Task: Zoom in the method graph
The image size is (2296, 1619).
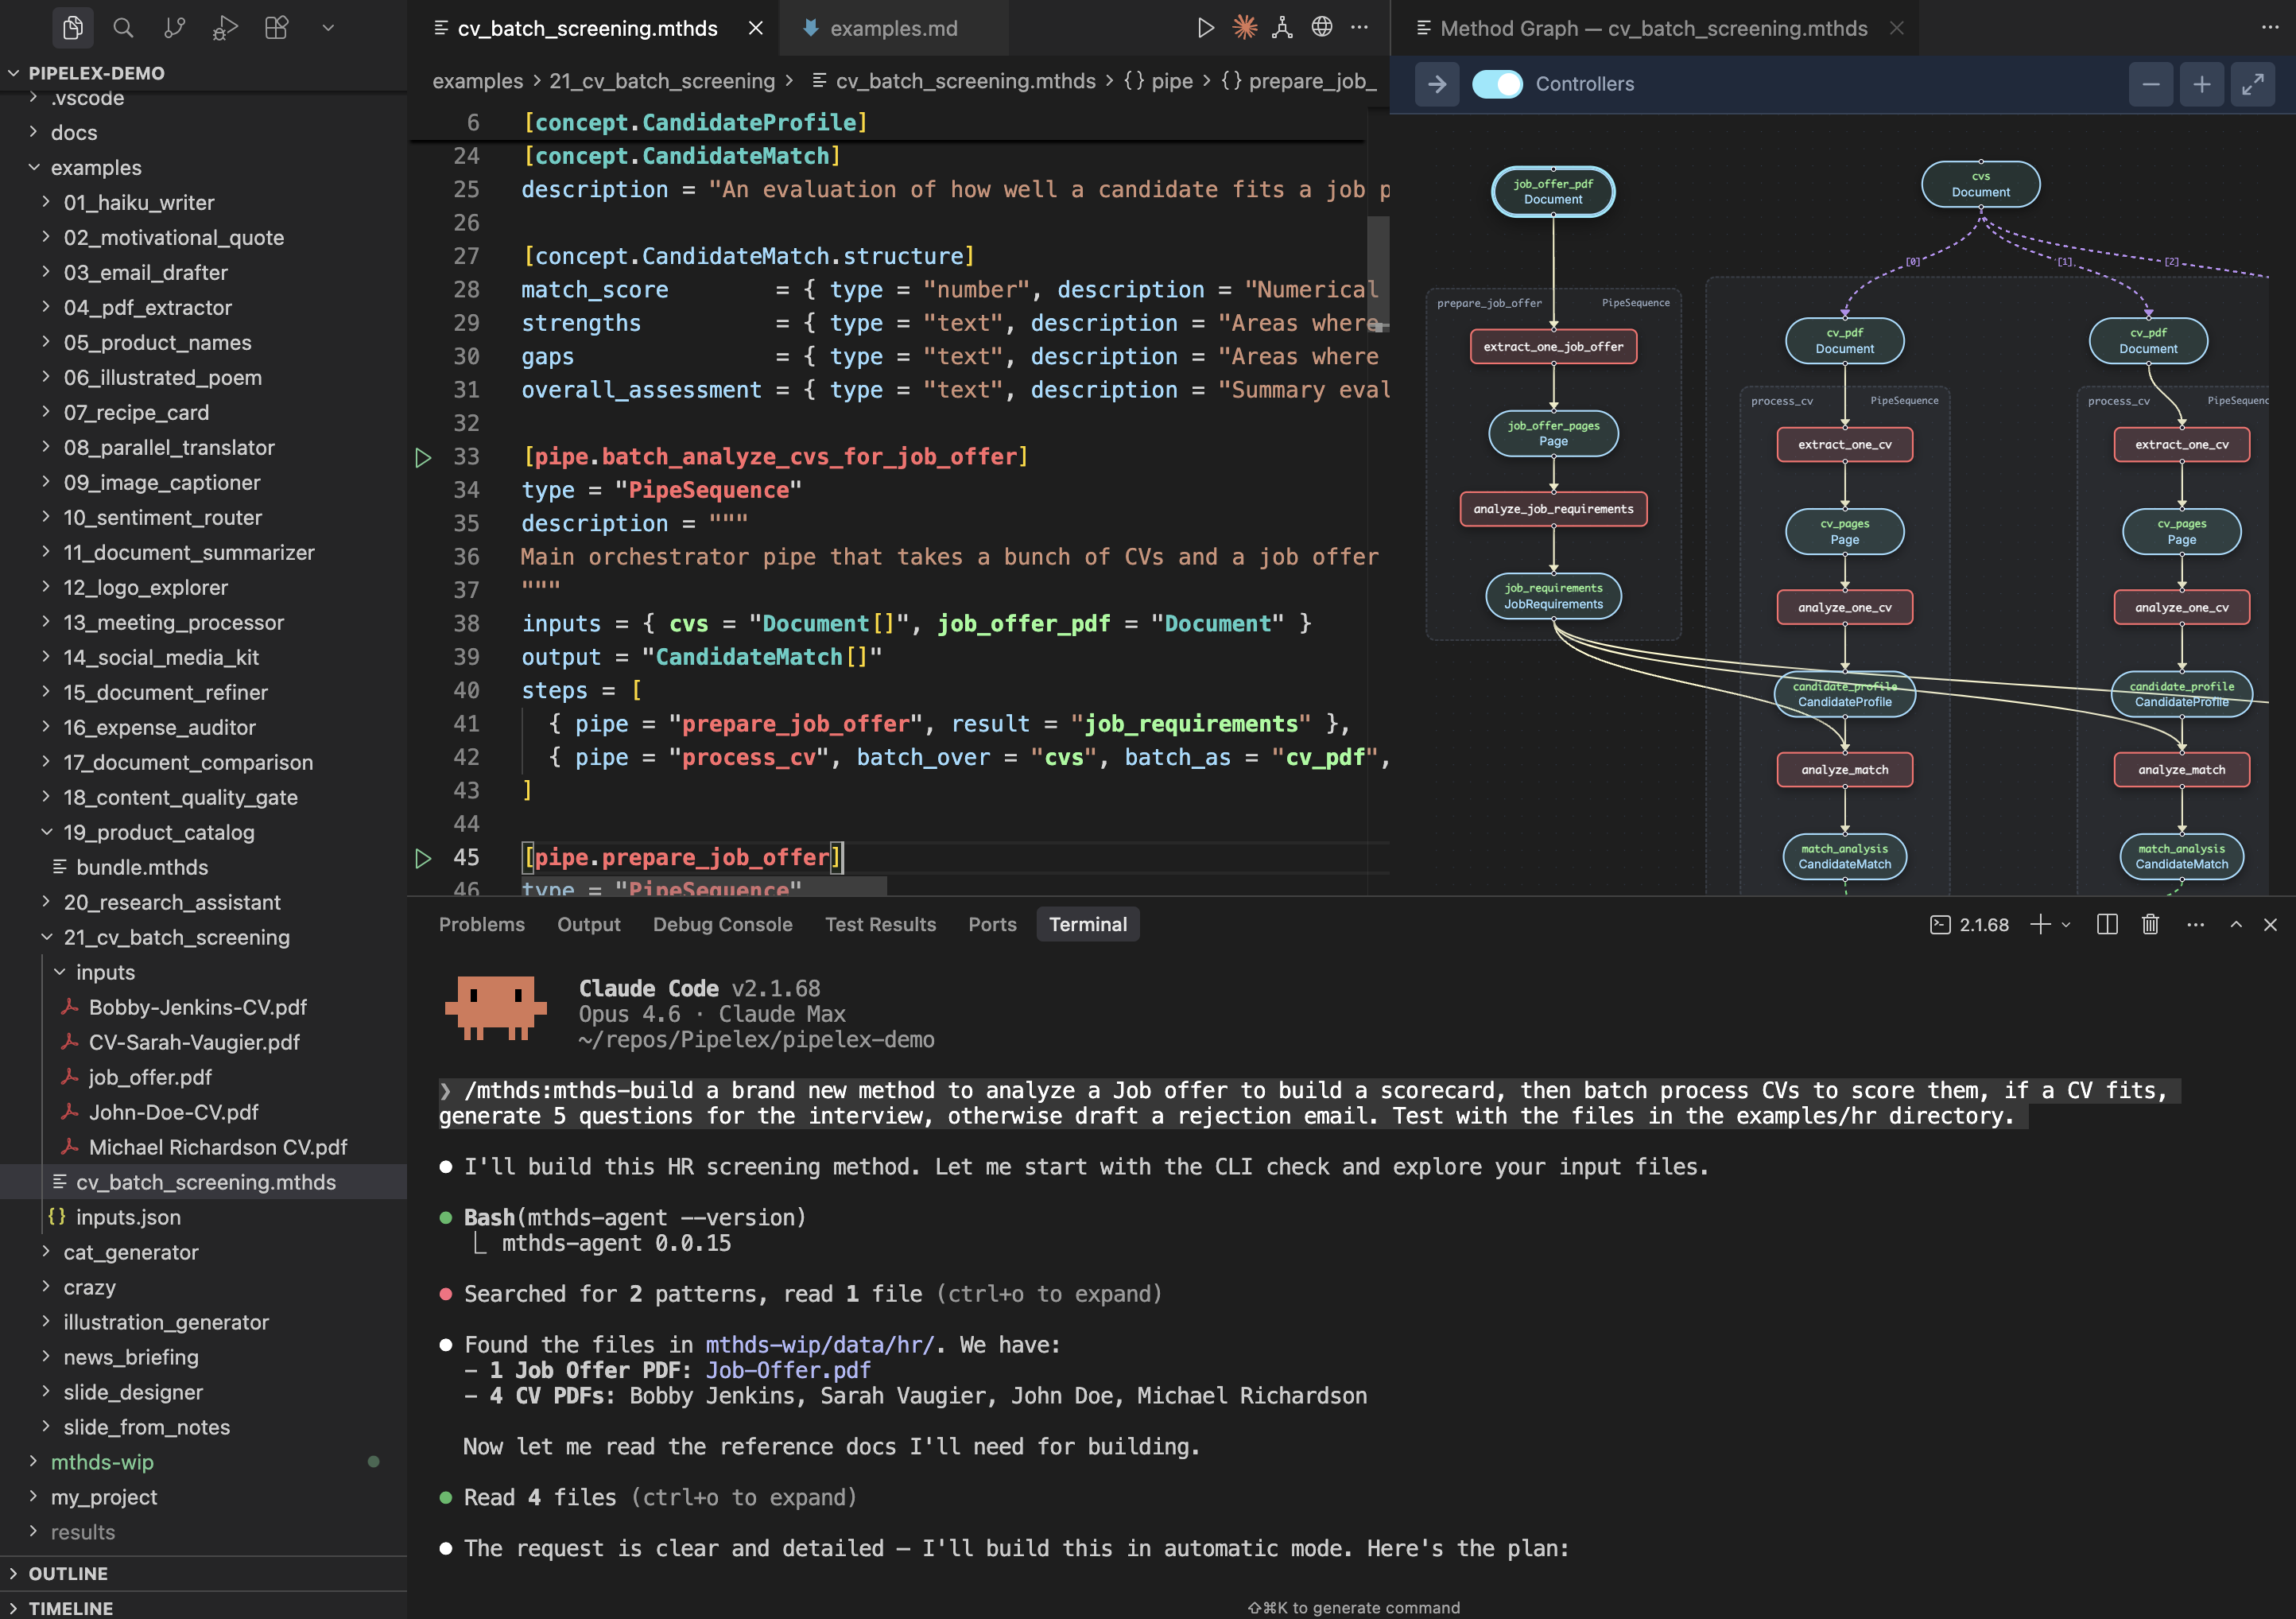Action: (x=2201, y=85)
